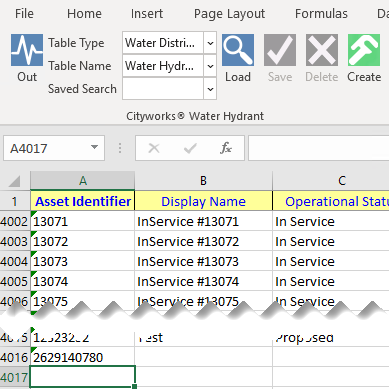The width and height of the screenshot is (389, 389).
Task: Click cell with asset 13074
Action: tap(83, 281)
